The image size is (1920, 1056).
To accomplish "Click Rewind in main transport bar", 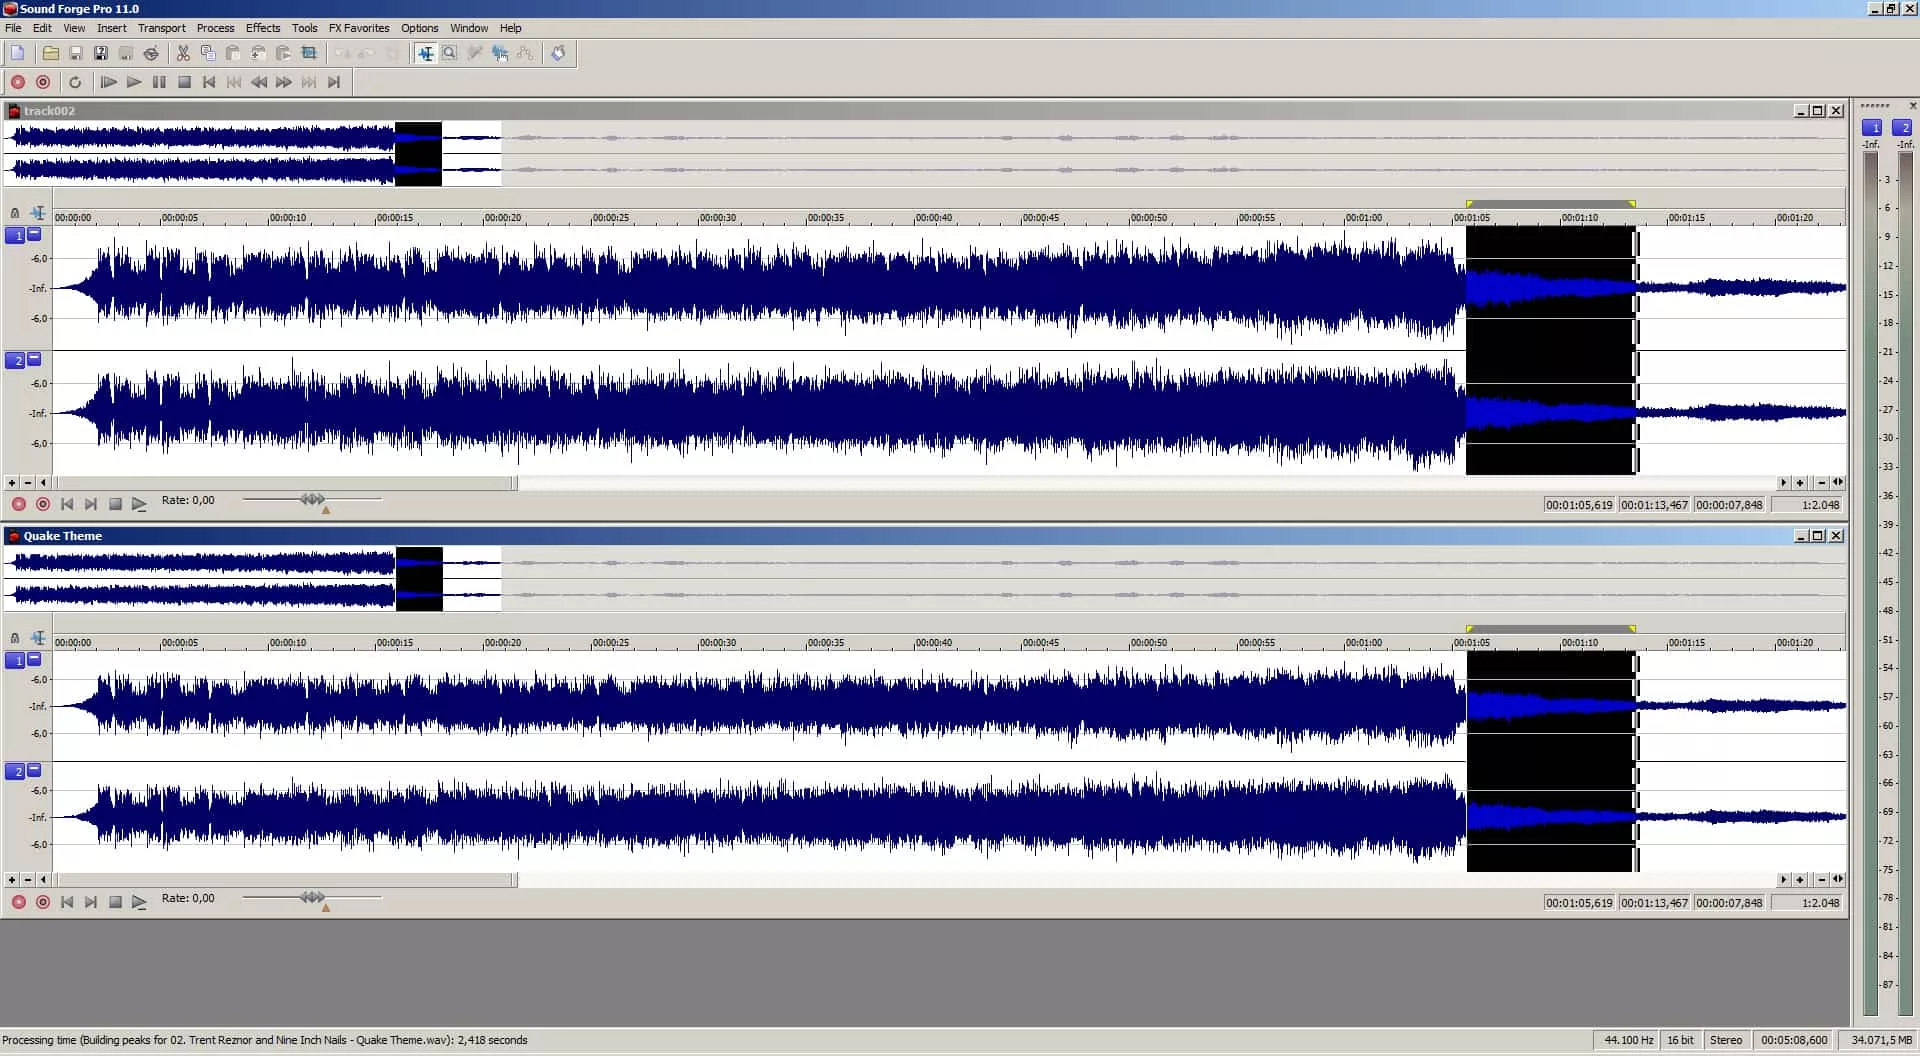I will [259, 82].
